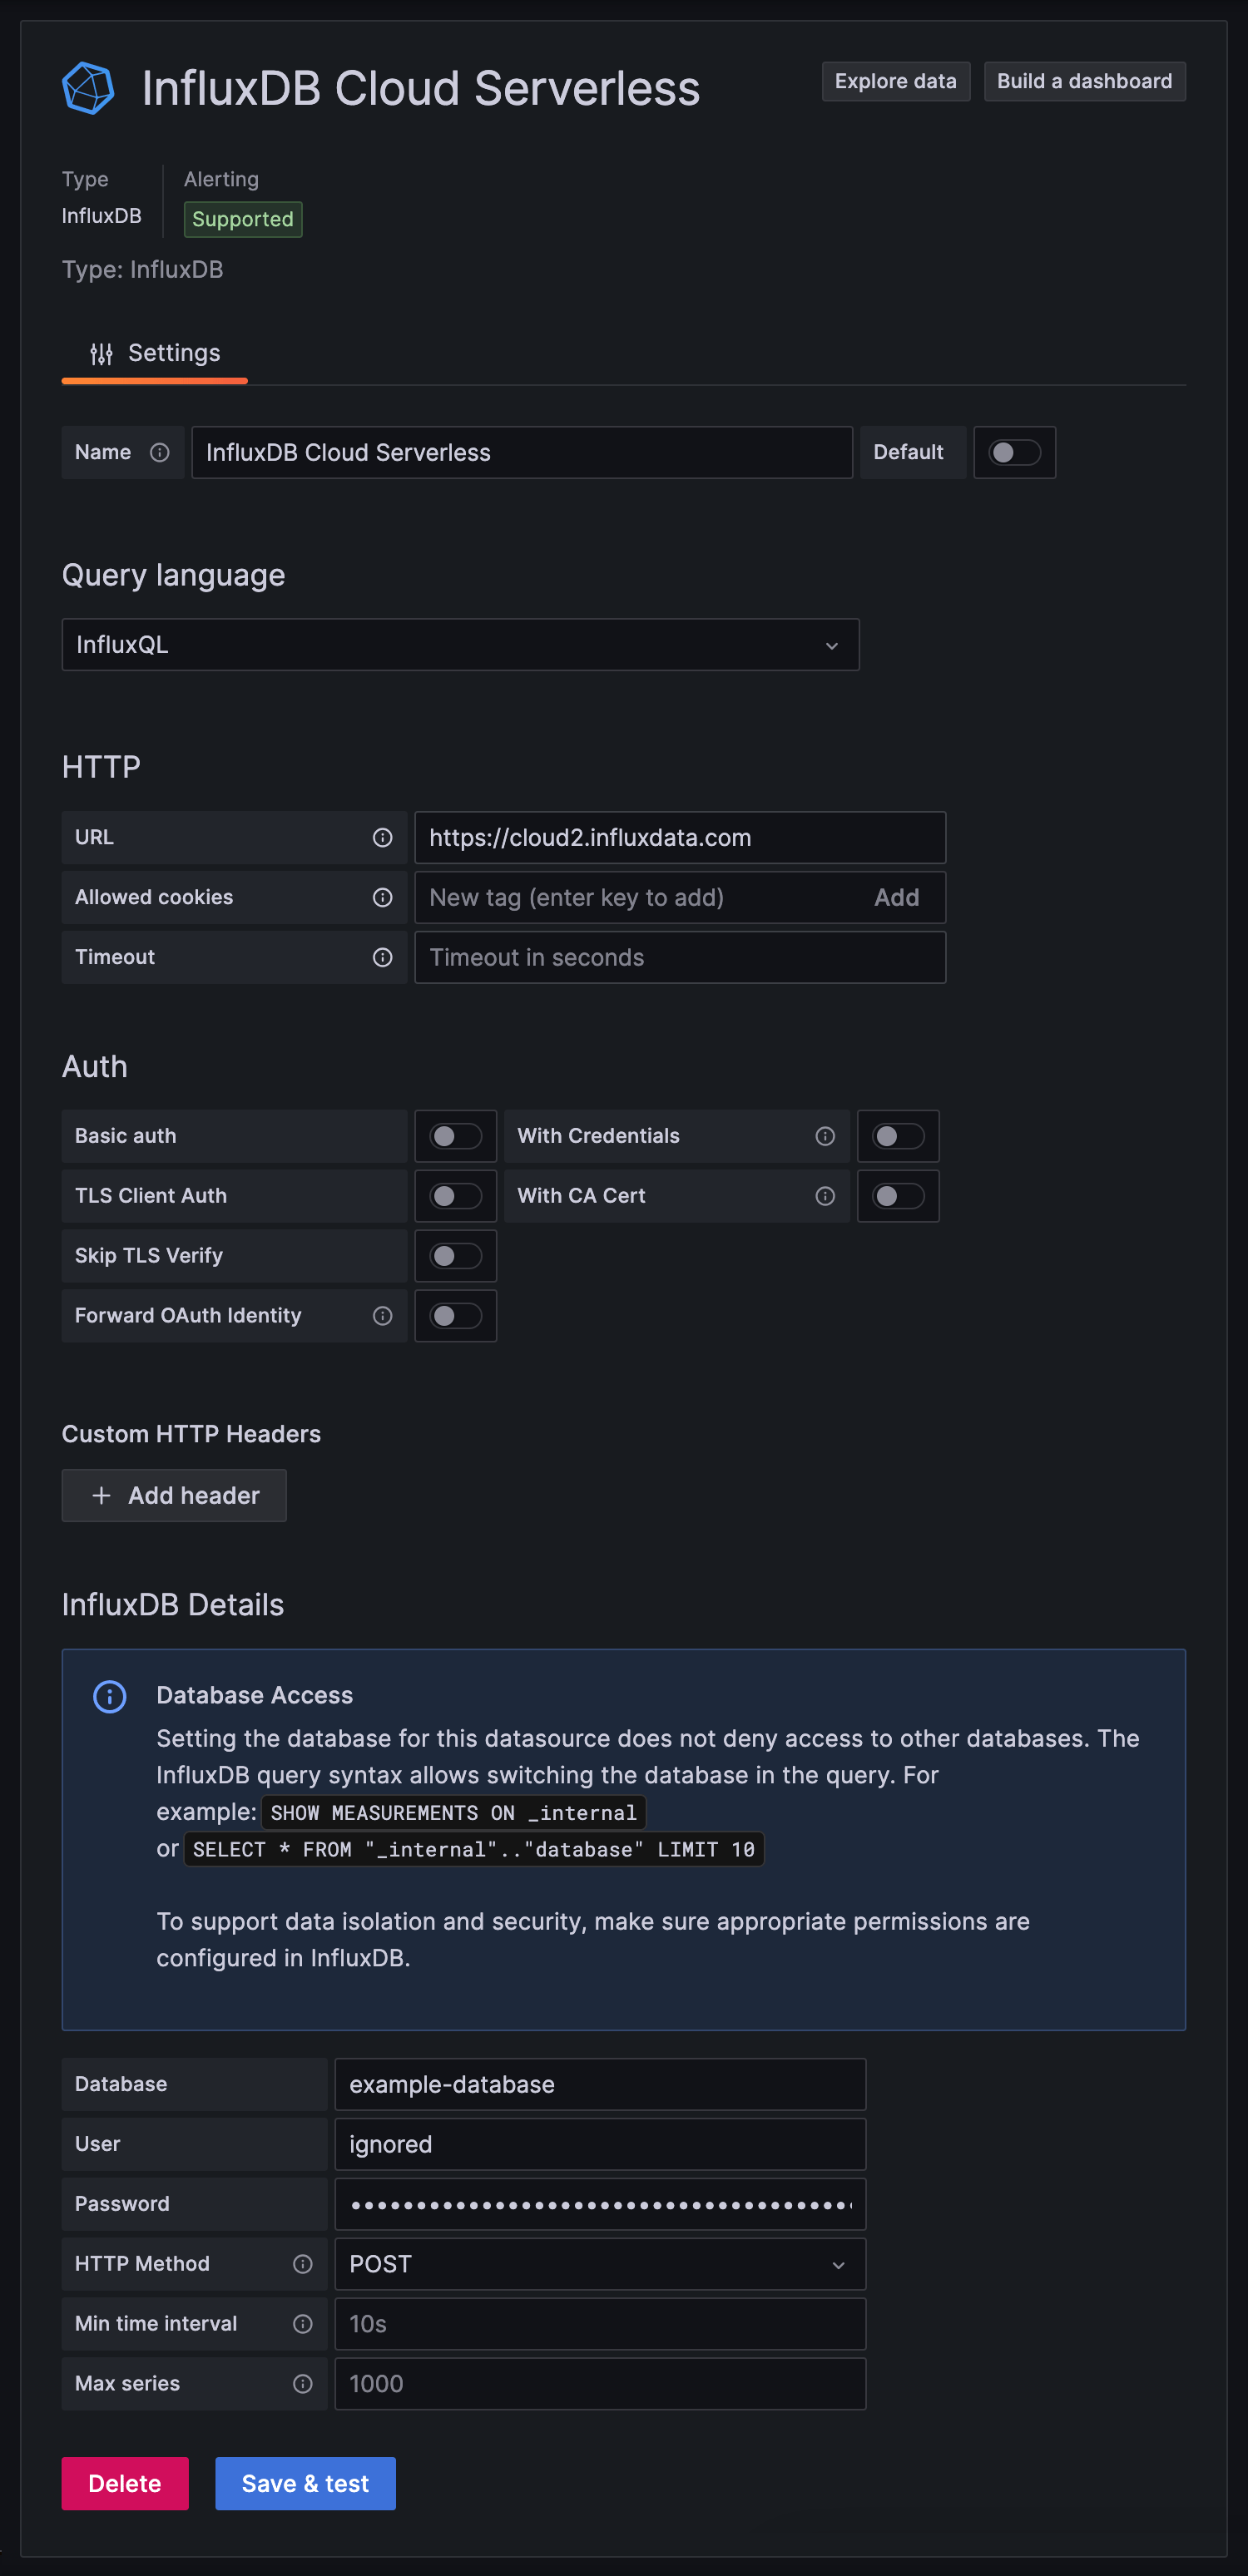Click the With Credentials info icon
The height and width of the screenshot is (2576, 1248).
[x=825, y=1136]
